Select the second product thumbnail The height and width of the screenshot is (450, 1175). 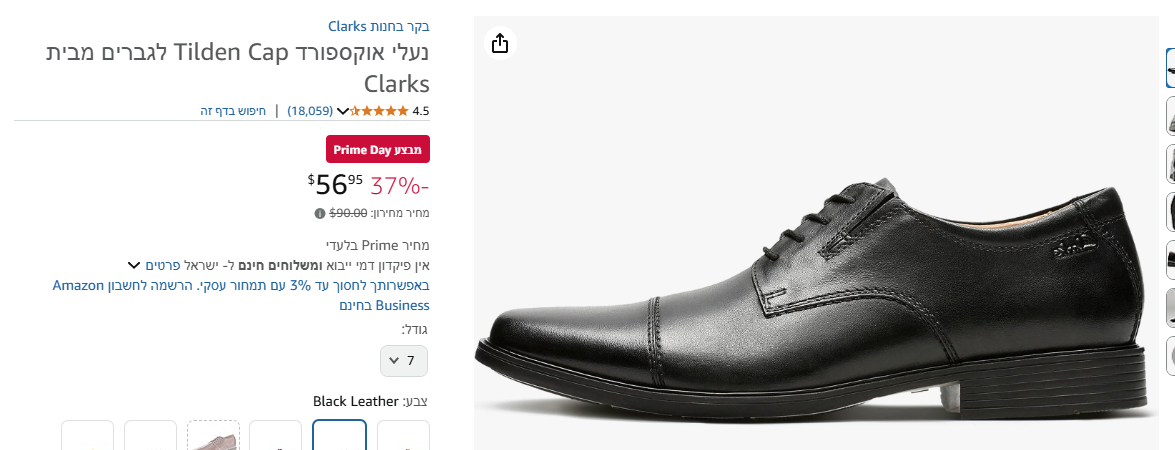point(1170,116)
